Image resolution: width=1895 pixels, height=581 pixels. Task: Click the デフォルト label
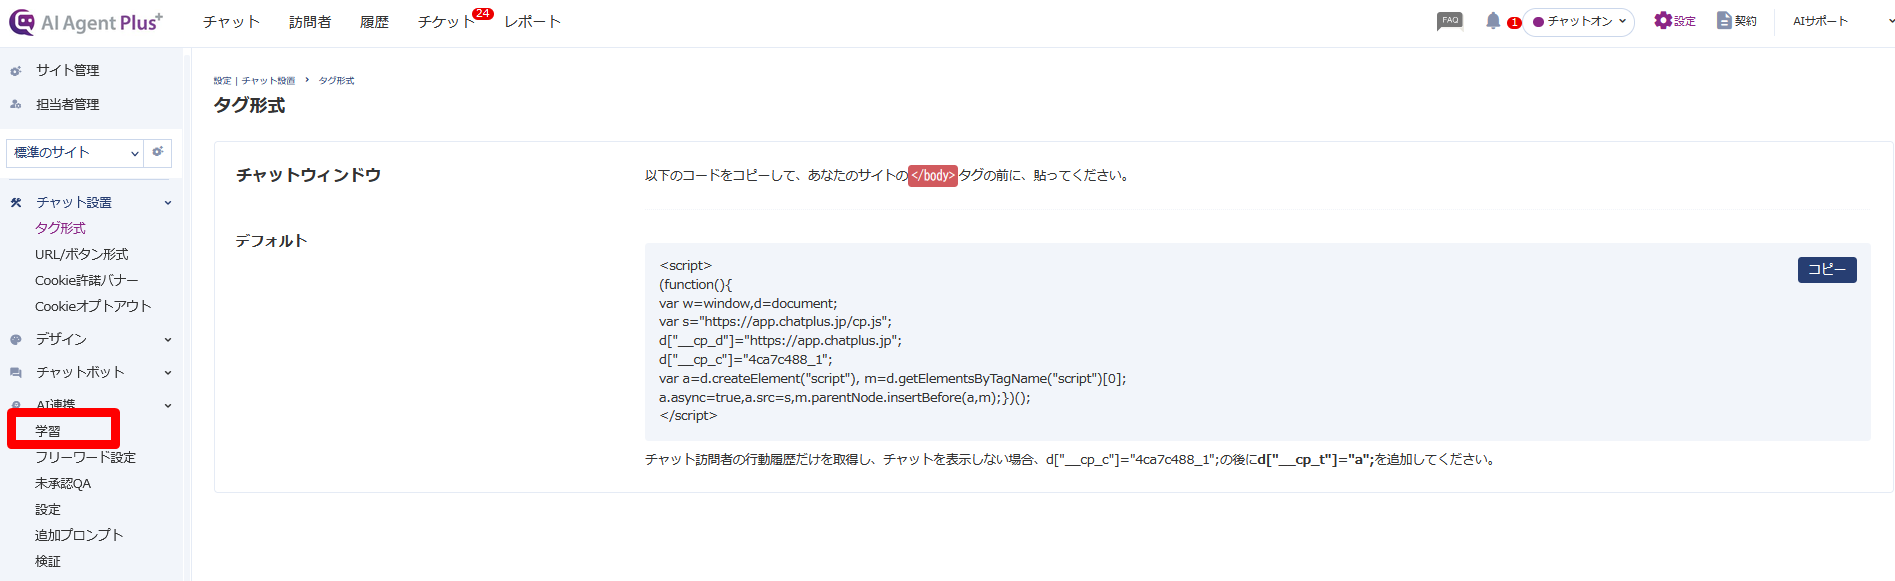[x=271, y=241]
